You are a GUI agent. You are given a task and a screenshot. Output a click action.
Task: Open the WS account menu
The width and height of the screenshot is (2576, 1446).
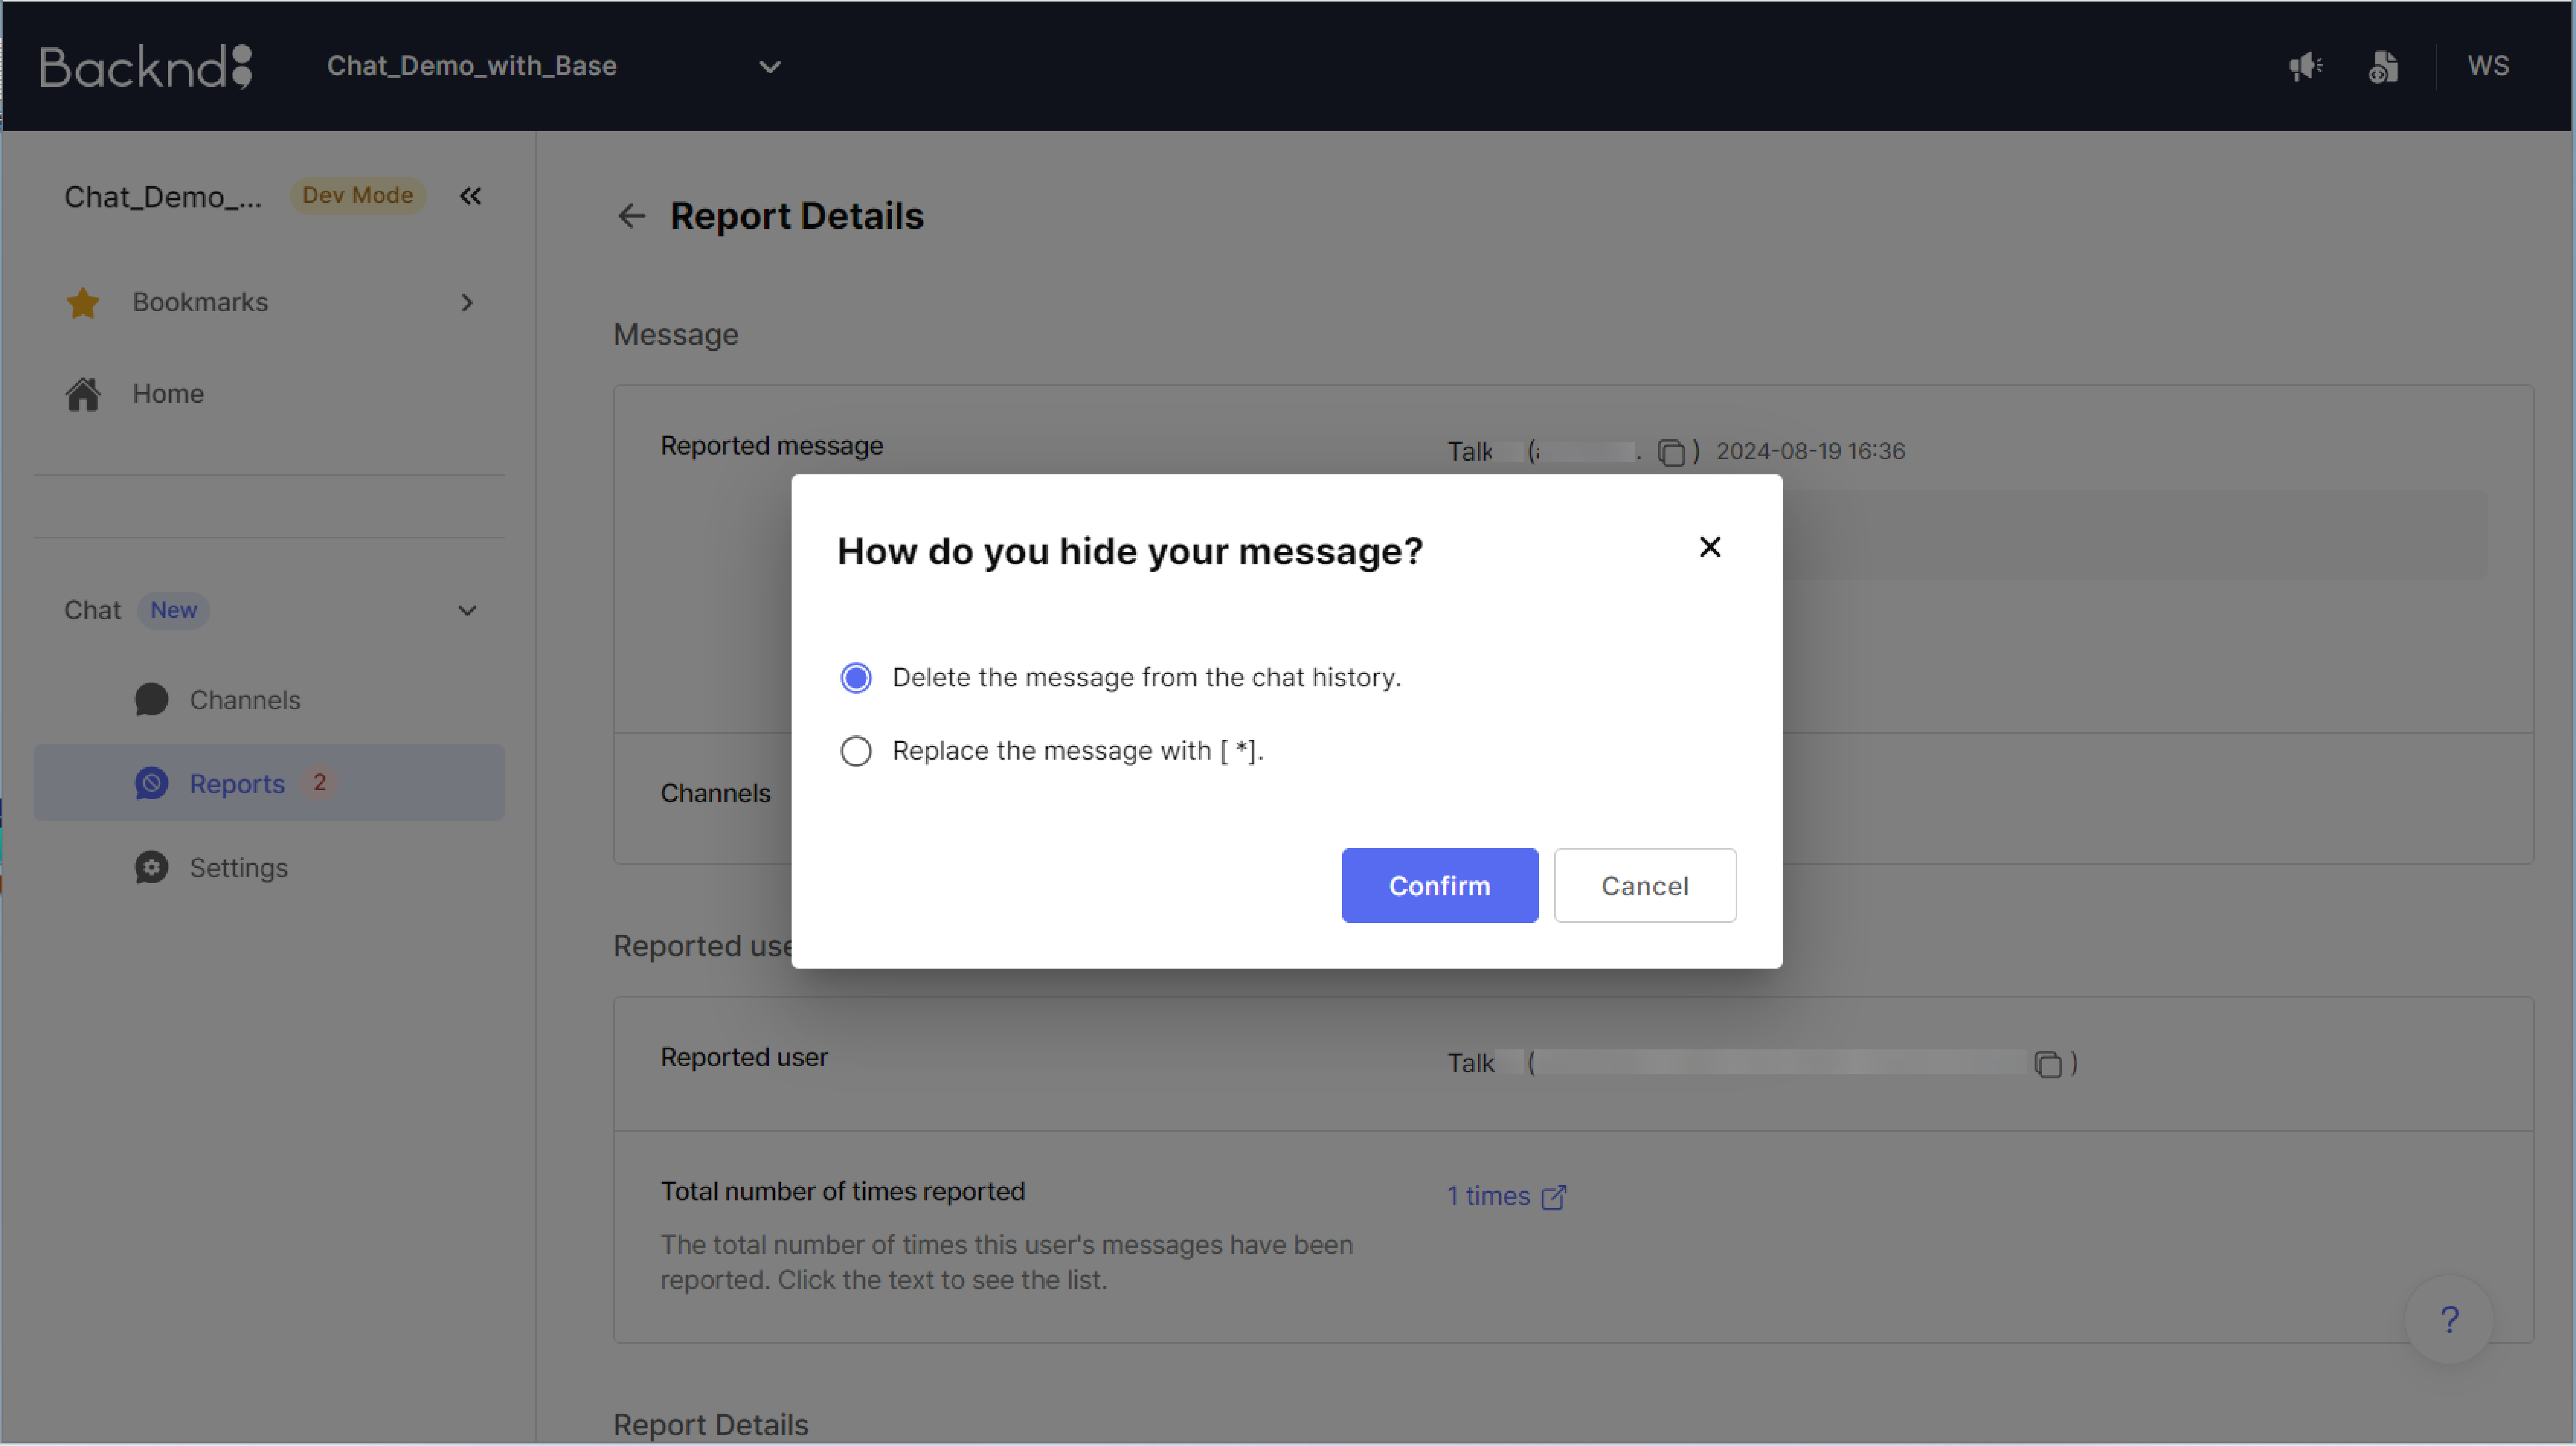2488,66
